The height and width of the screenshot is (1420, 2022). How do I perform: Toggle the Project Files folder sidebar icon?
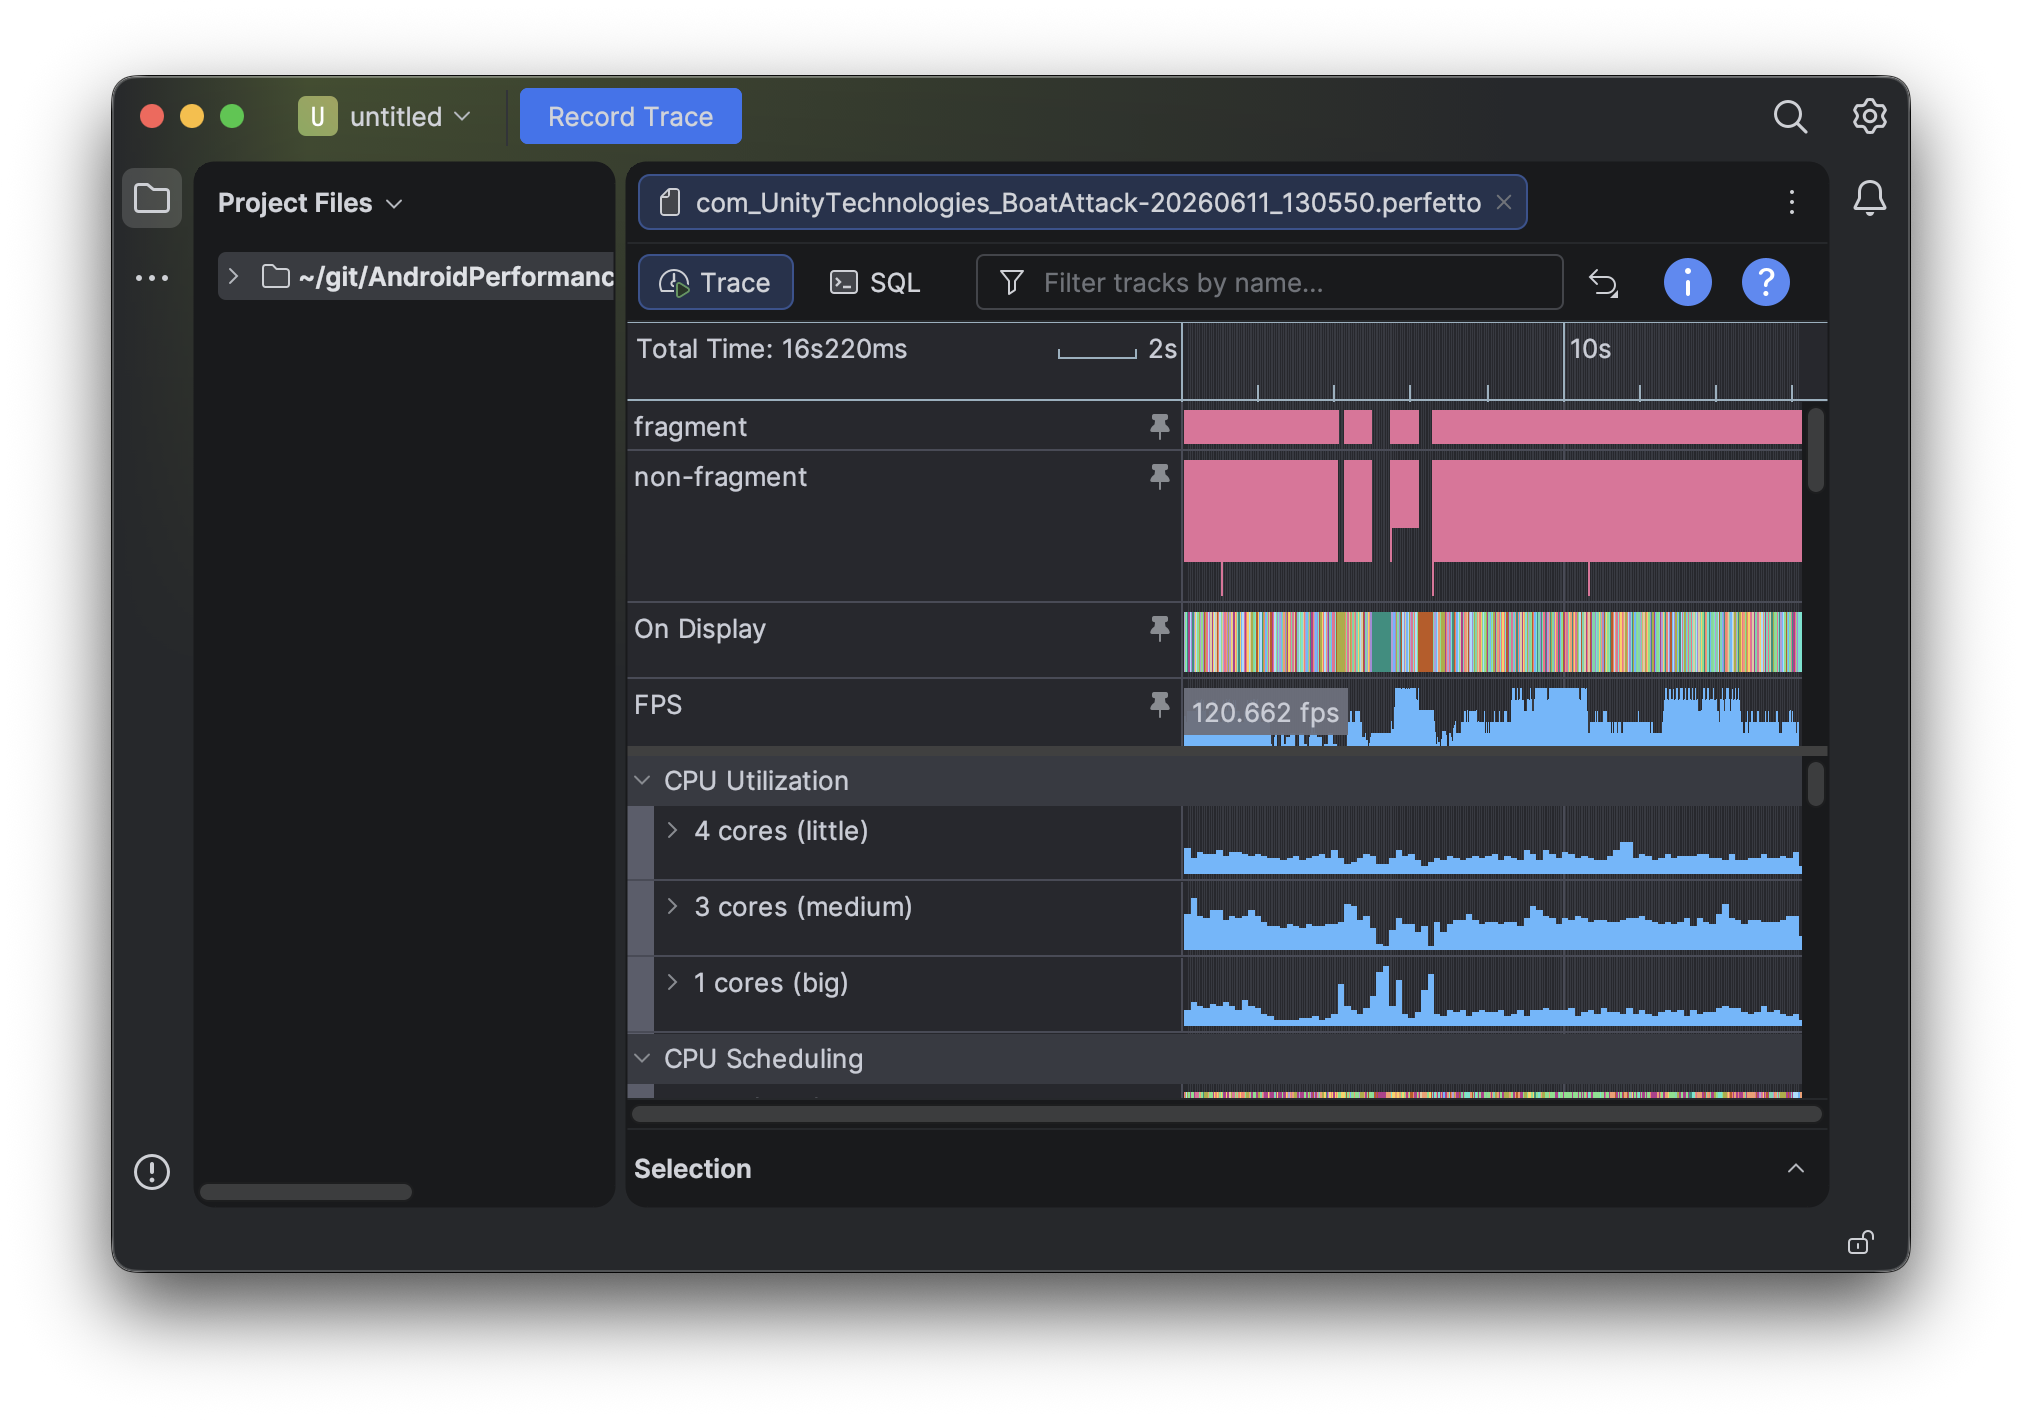(152, 198)
